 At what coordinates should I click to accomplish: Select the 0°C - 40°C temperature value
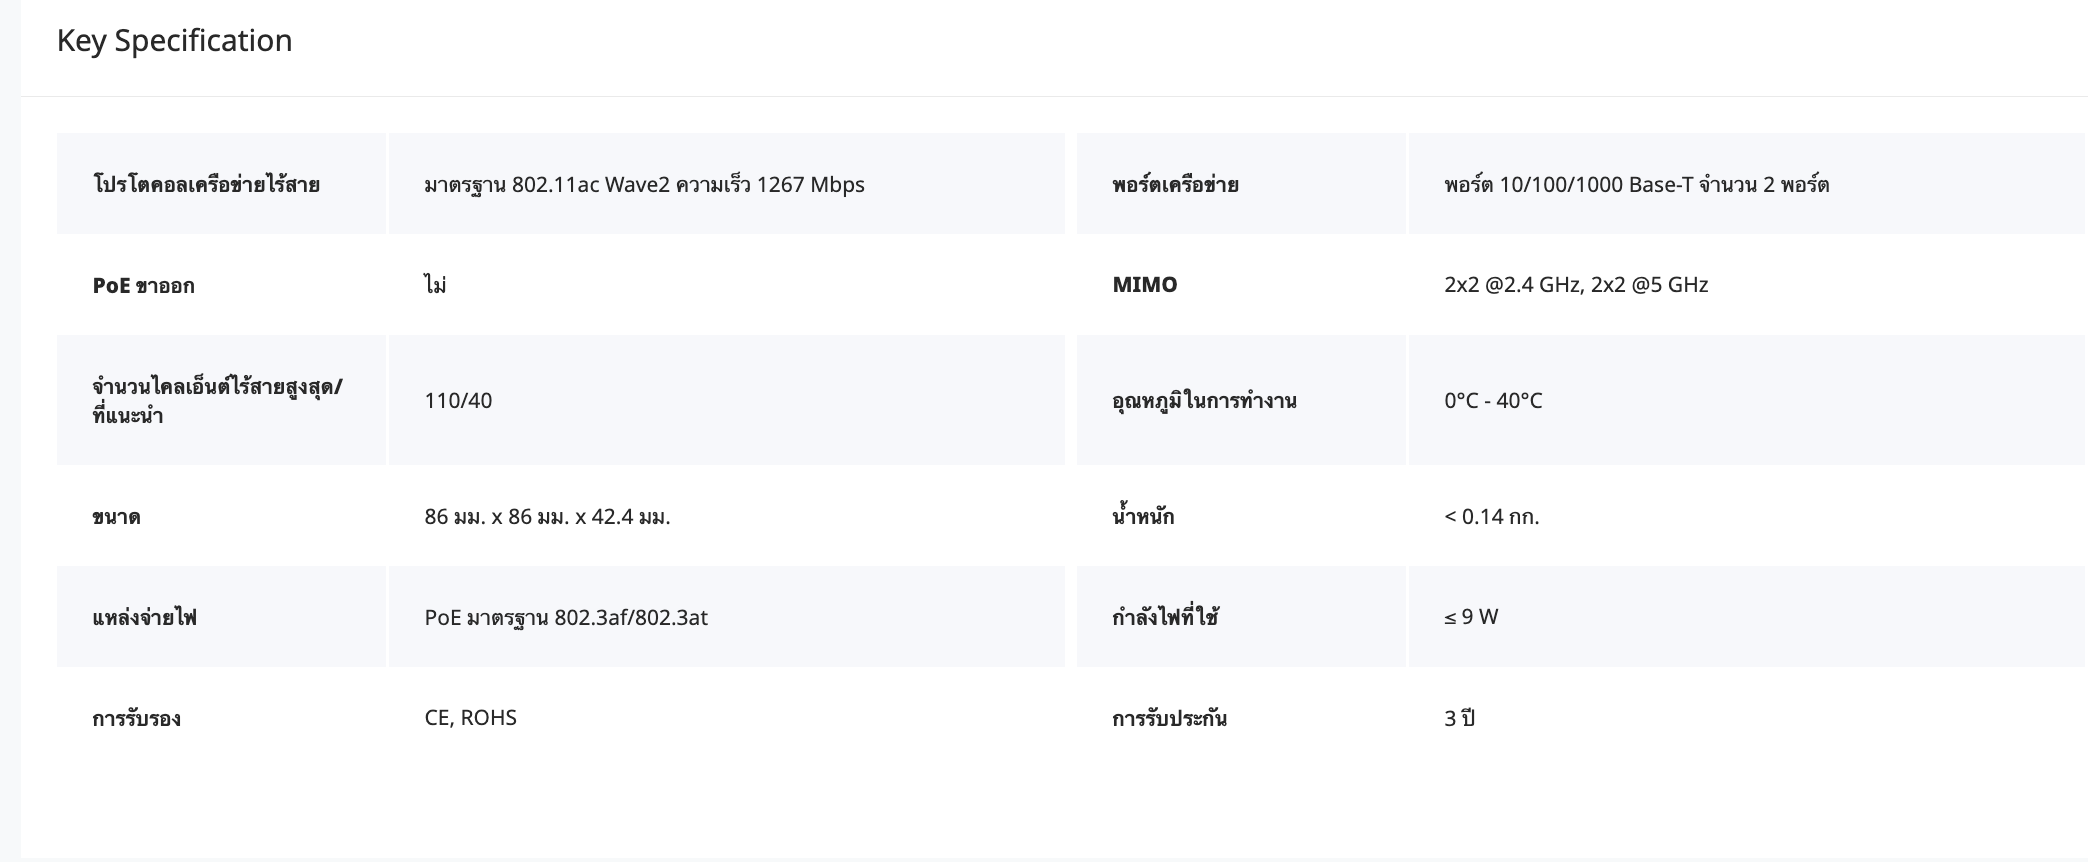1493,401
